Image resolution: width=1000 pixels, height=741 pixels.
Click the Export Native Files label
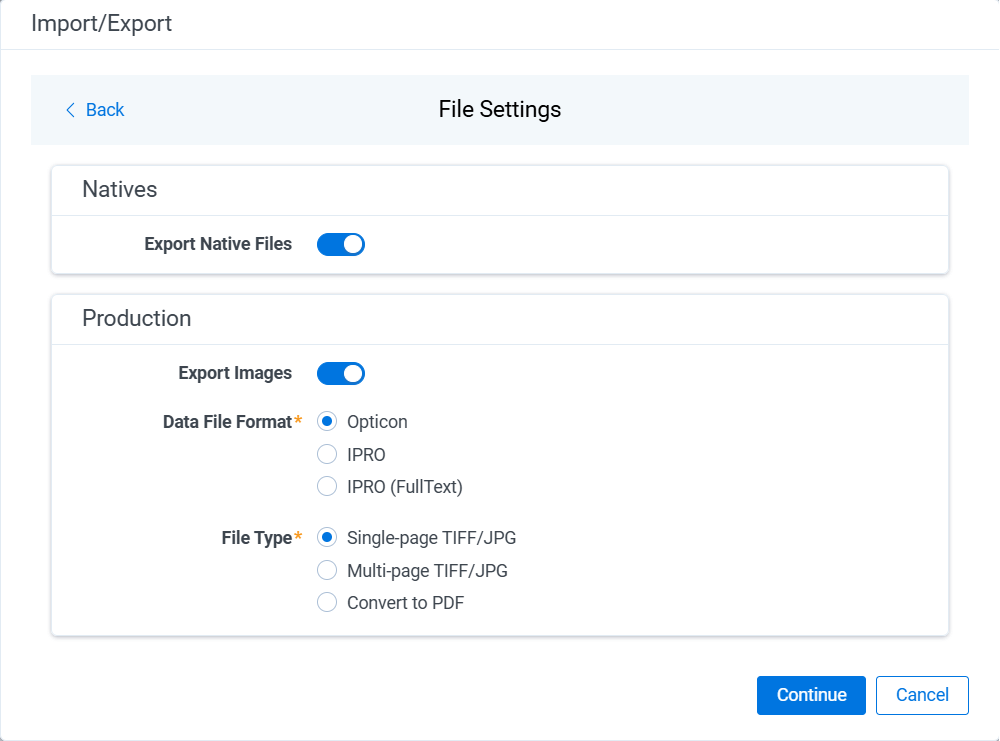[218, 244]
